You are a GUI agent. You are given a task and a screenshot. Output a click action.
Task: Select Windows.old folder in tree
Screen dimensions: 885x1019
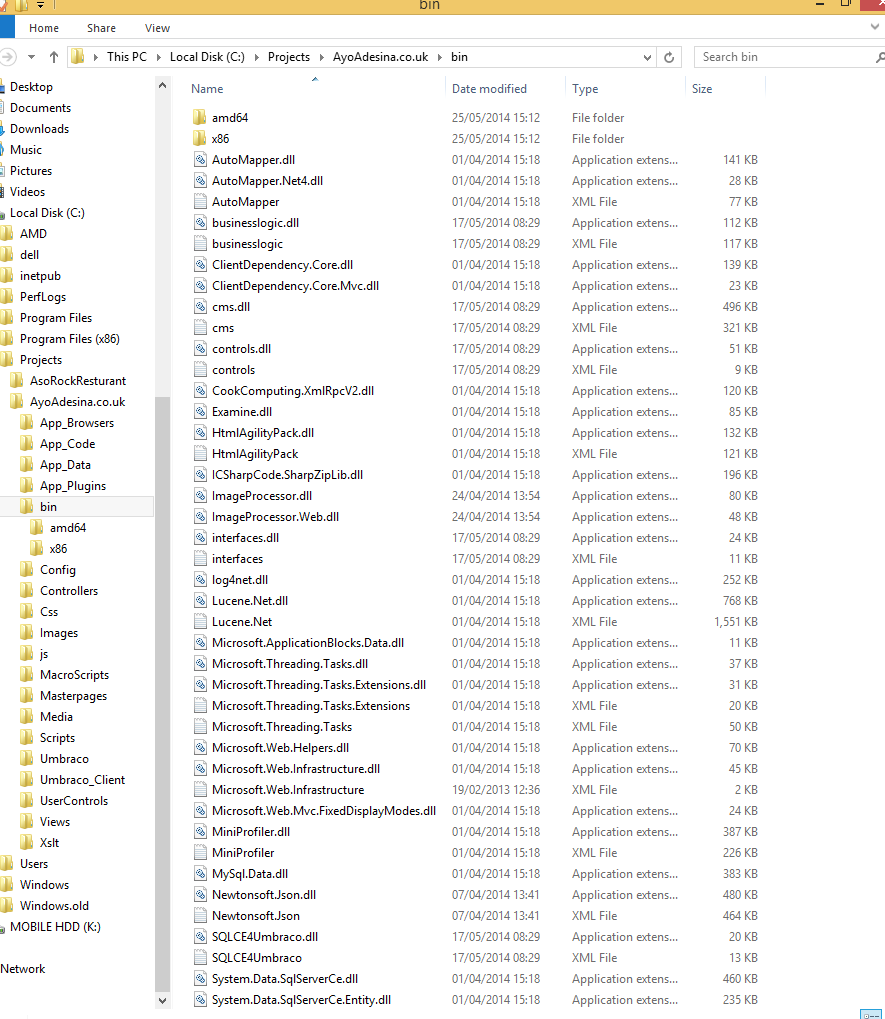pyautogui.click(x=55, y=906)
